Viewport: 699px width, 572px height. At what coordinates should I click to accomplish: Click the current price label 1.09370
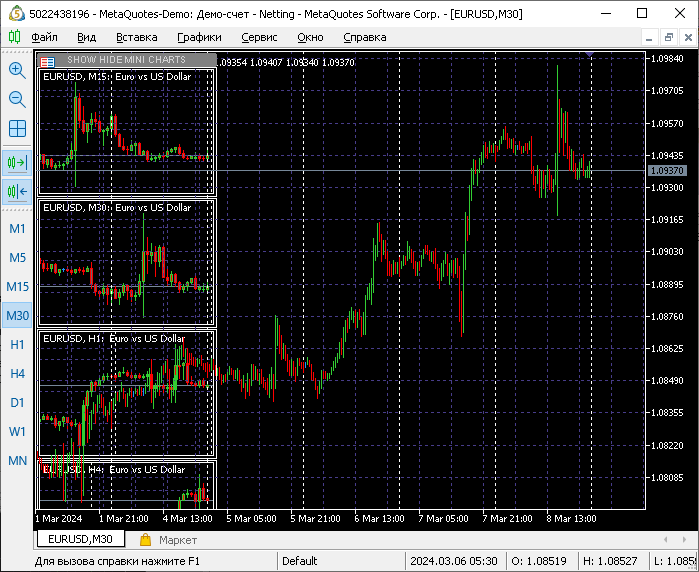tap(667, 170)
